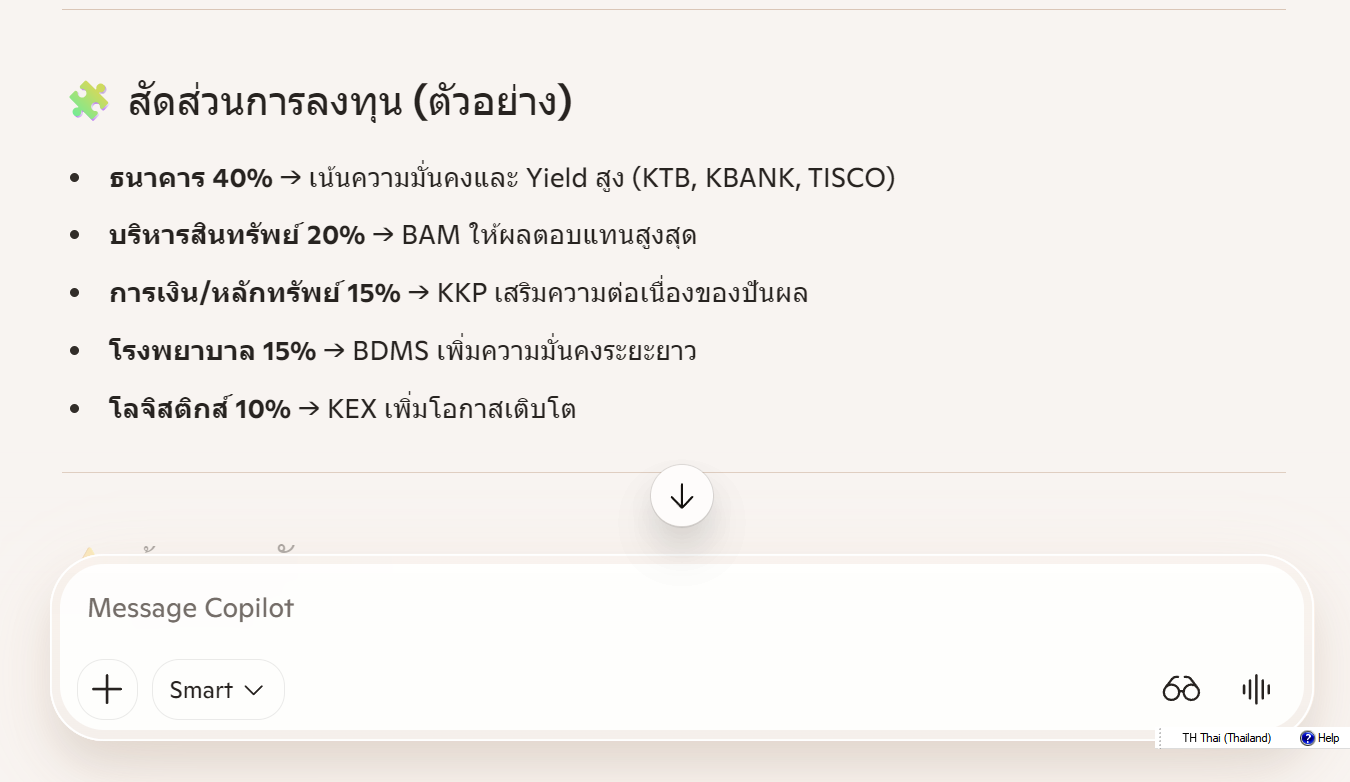Start voice mode with the waveform icon
1350x782 pixels.
click(1256, 689)
